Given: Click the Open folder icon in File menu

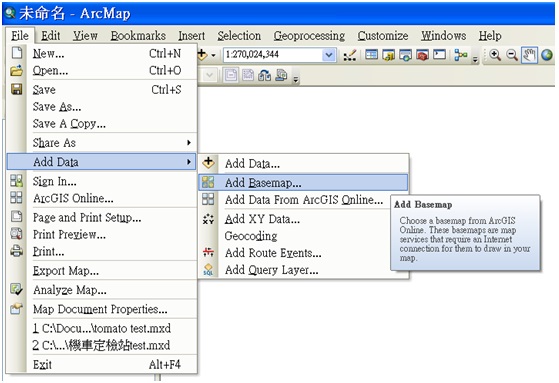Looking at the screenshot, I should pyautogui.click(x=16, y=70).
